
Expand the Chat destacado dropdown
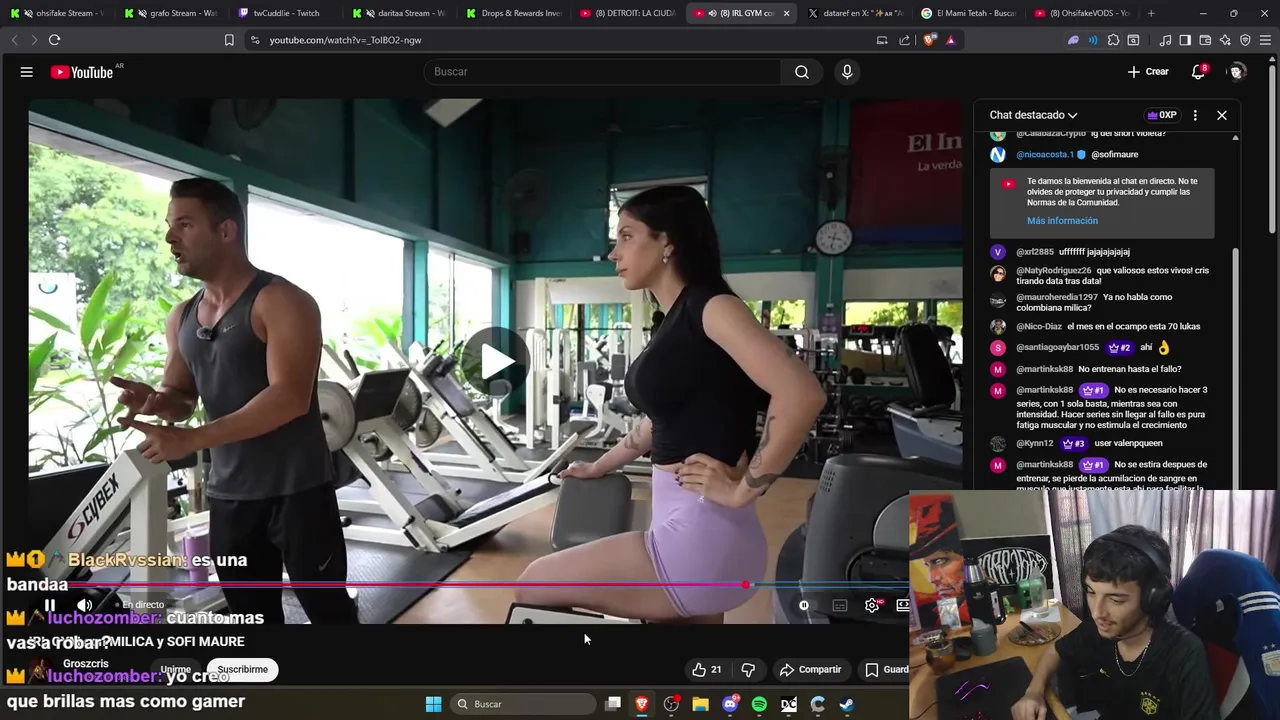click(1033, 115)
